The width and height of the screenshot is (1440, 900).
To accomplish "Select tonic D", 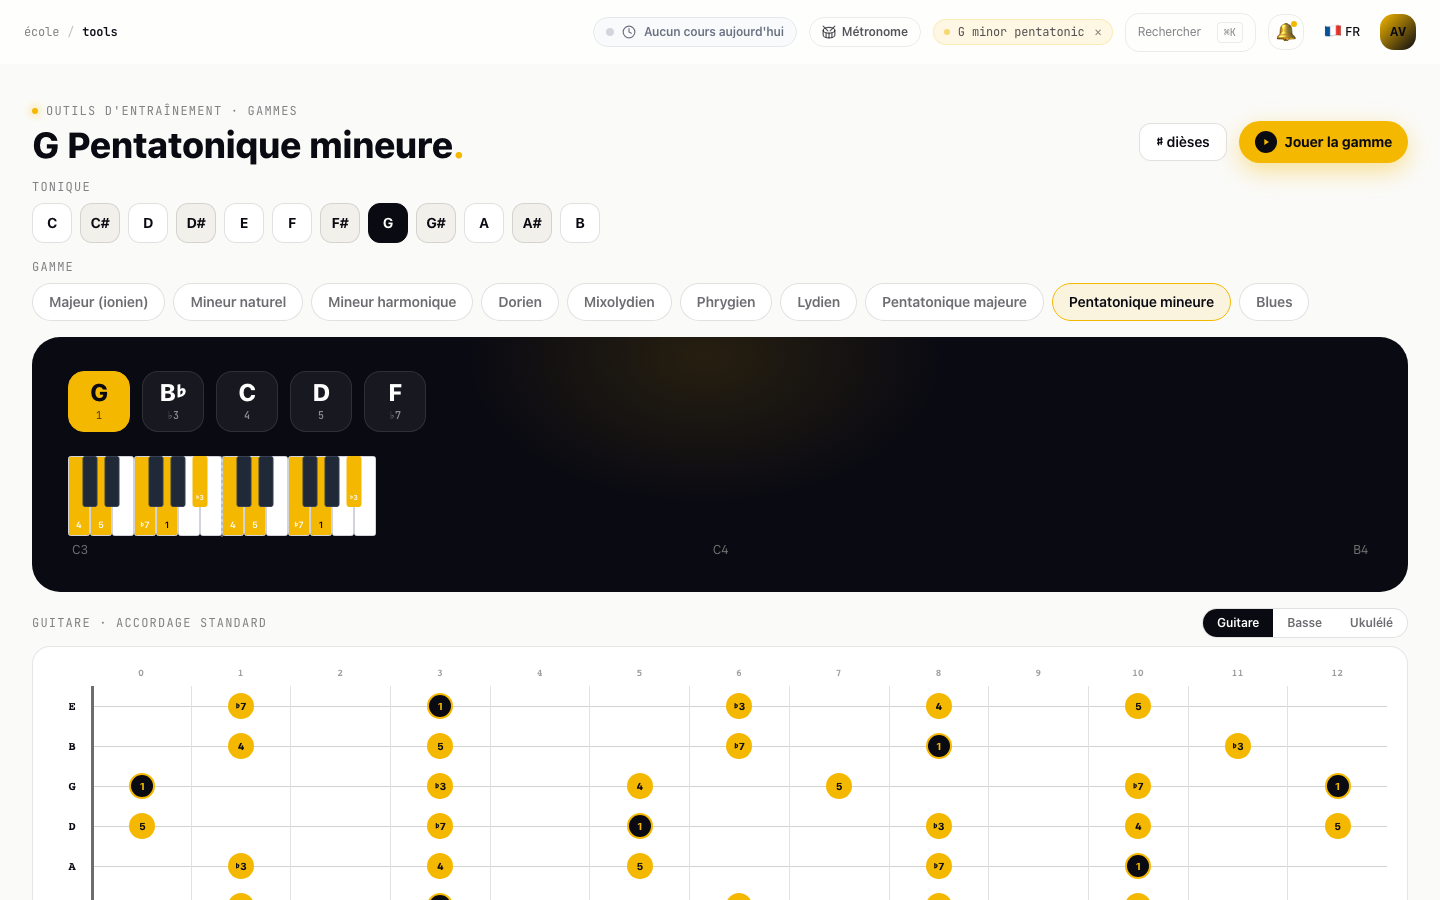I will click(148, 223).
